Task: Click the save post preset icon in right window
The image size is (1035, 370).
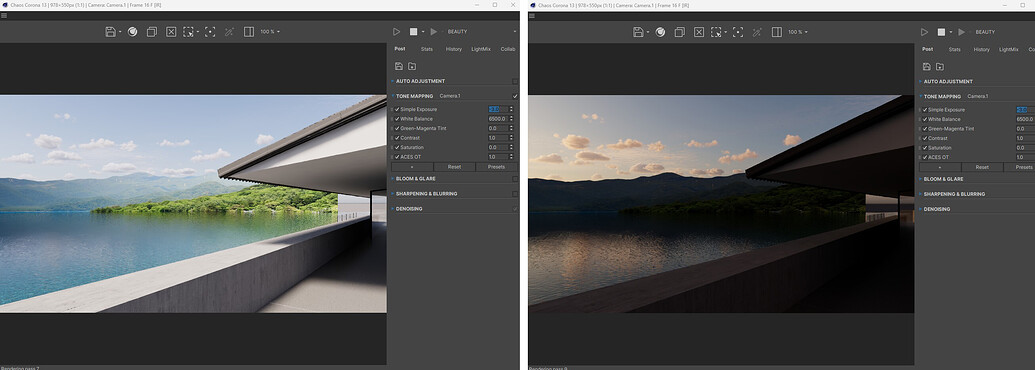Action: click(927, 67)
